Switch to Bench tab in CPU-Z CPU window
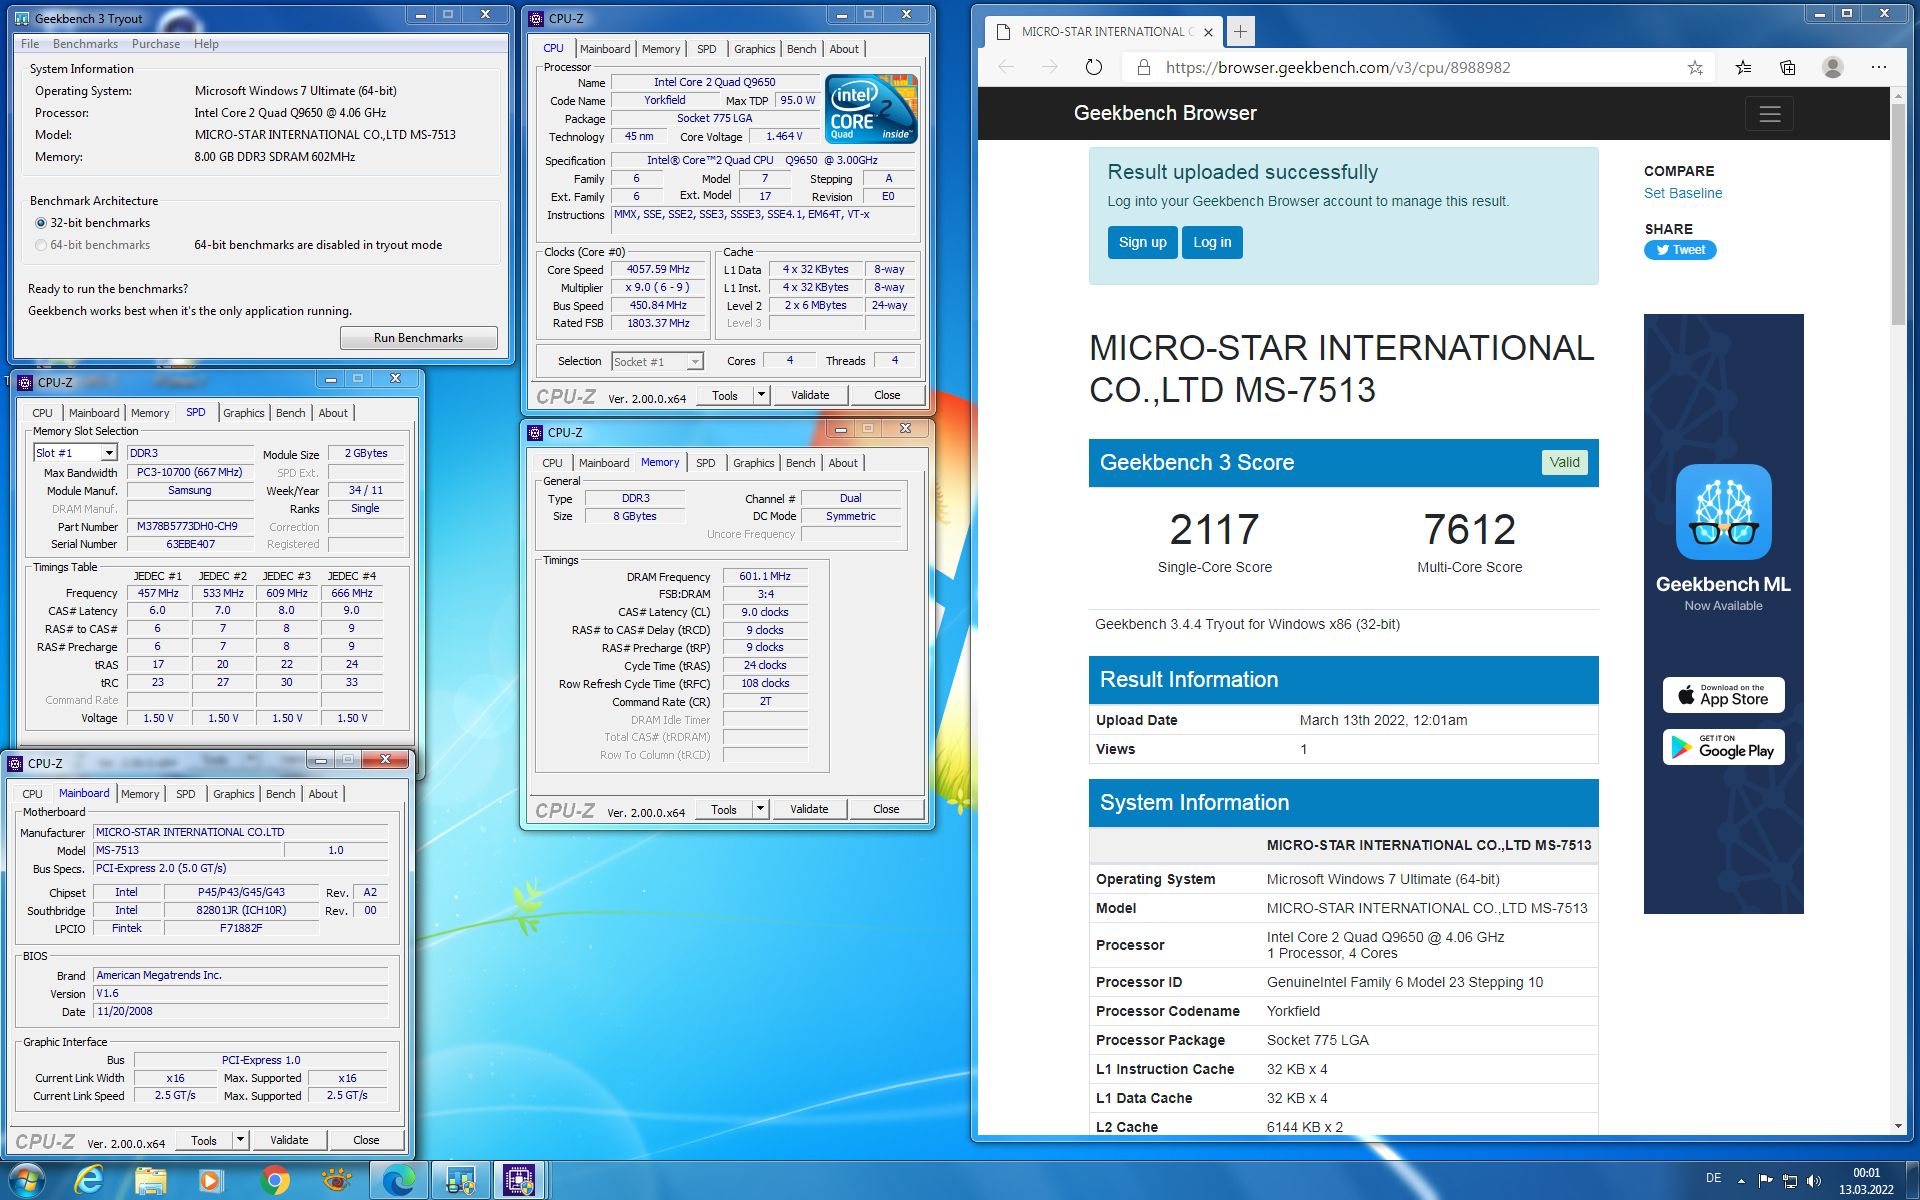The height and width of the screenshot is (1200, 1920). (801, 49)
